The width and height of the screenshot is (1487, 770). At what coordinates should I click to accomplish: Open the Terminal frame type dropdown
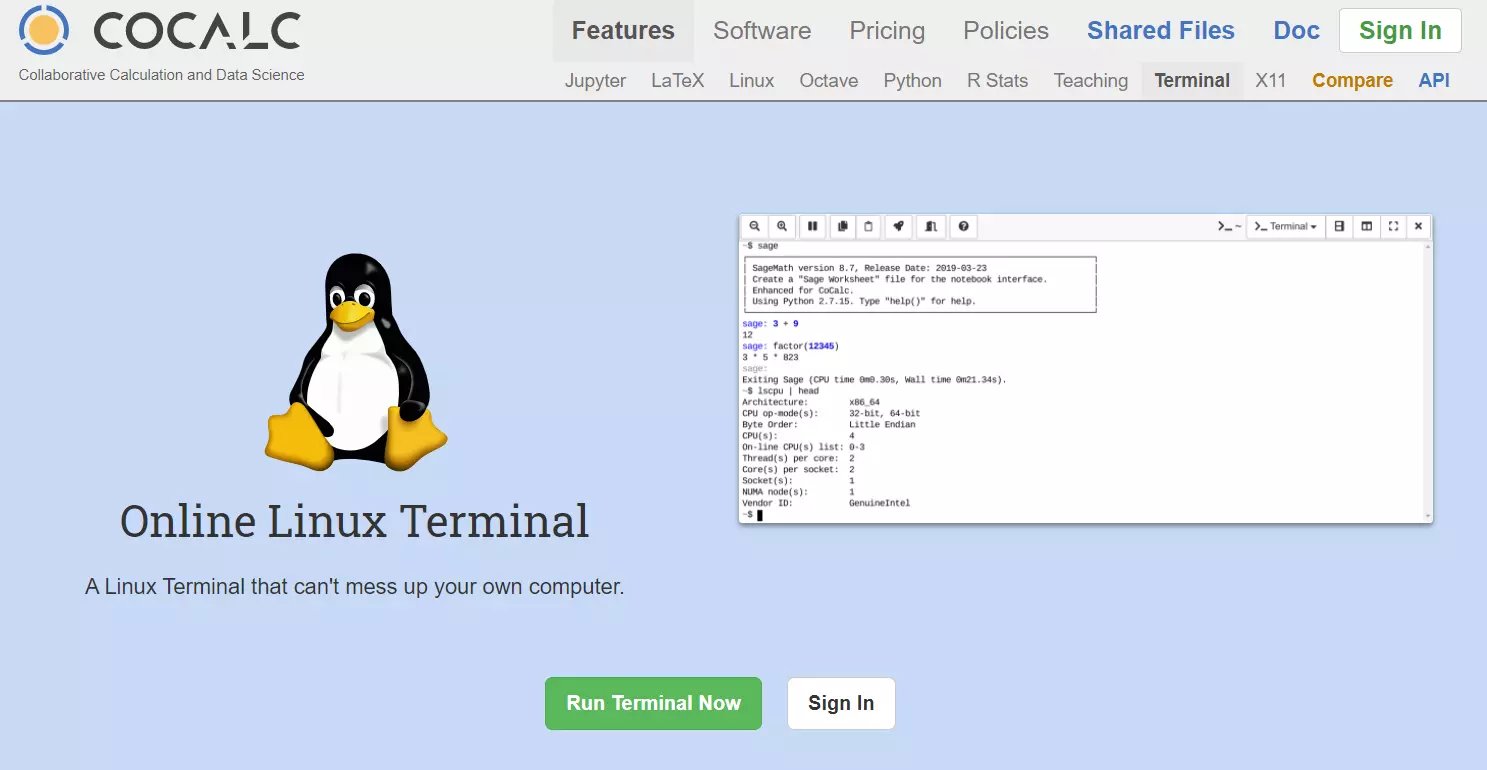[1286, 227]
